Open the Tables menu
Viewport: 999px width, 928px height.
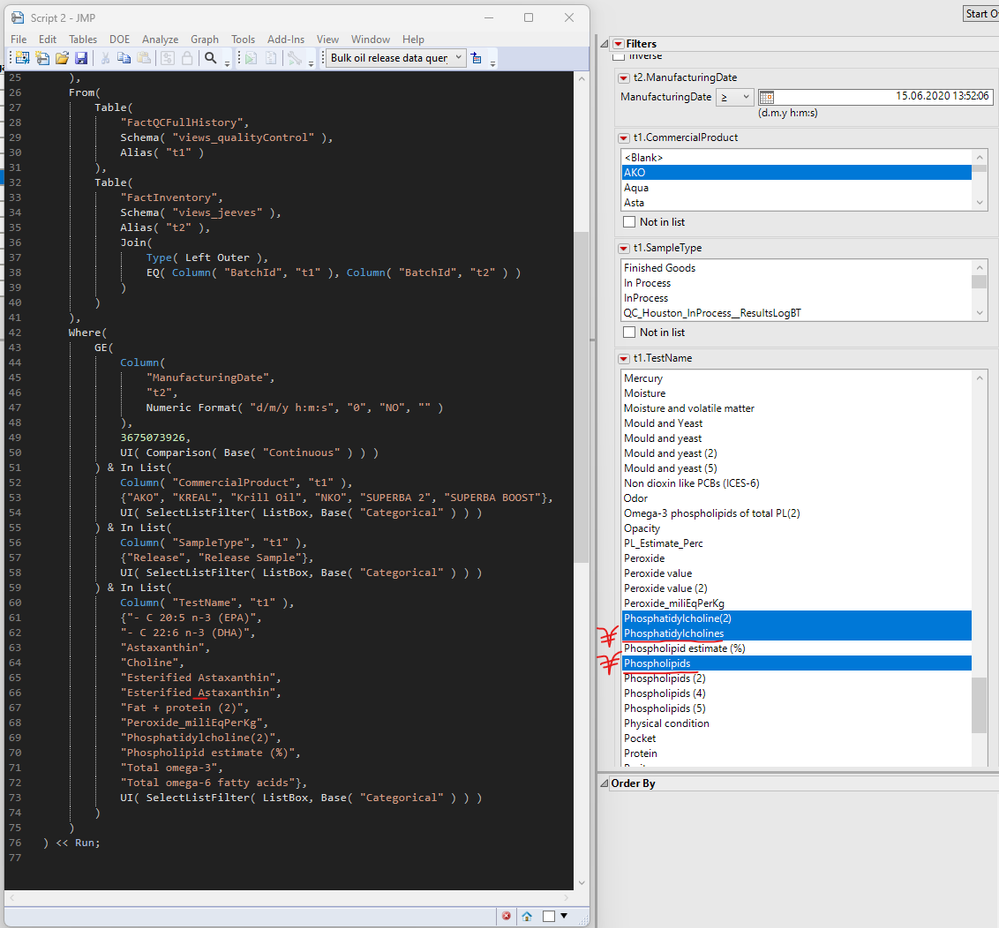pyautogui.click(x=82, y=39)
